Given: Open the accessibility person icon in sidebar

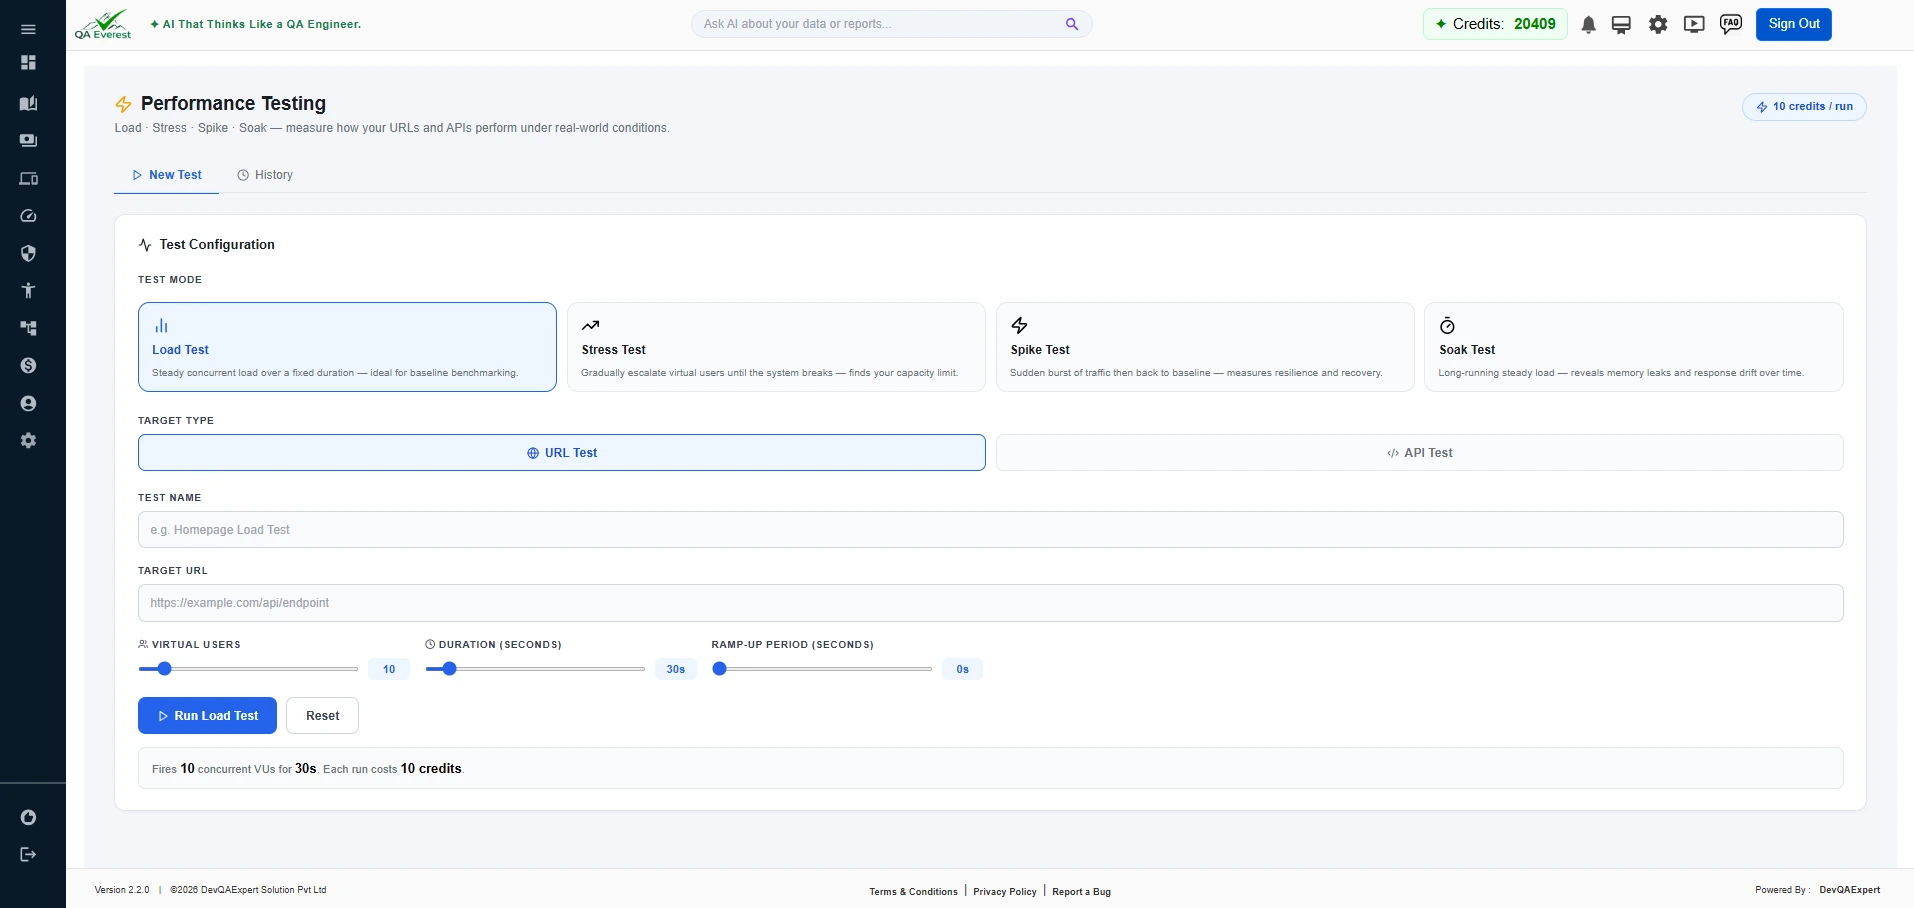Looking at the screenshot, I should (28, 290).
